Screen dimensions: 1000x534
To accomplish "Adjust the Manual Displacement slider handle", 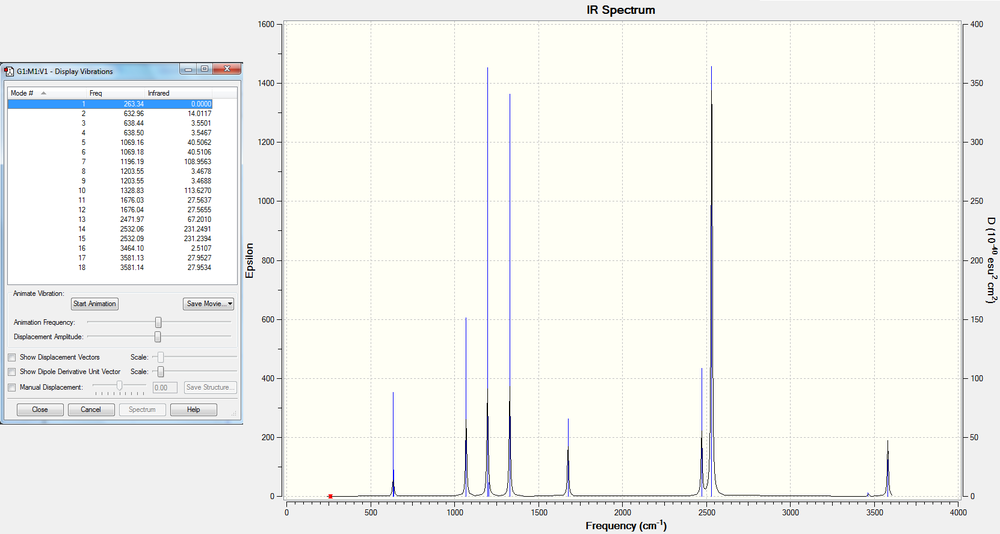I will click(x=119, y=385).
